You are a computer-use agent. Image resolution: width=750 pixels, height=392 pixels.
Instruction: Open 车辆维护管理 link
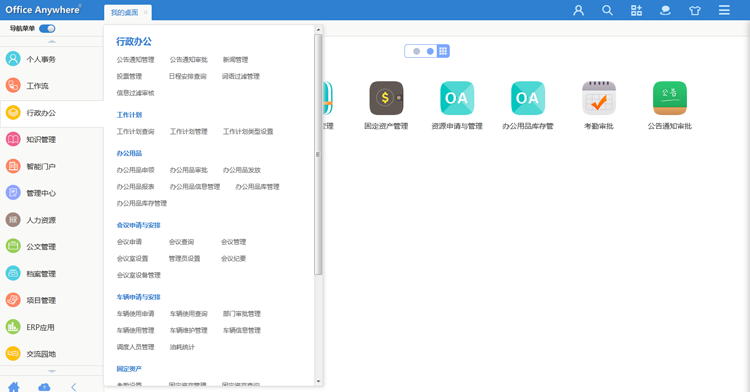point(188,331)
